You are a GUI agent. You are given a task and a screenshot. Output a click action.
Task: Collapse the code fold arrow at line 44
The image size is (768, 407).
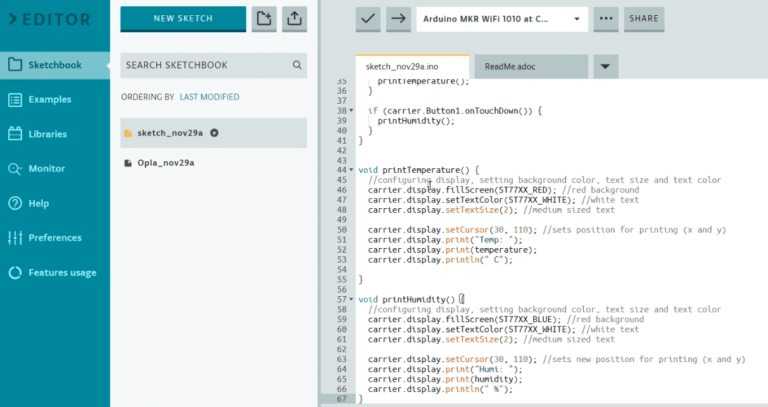pyautogui.click(x=351, y=169)
